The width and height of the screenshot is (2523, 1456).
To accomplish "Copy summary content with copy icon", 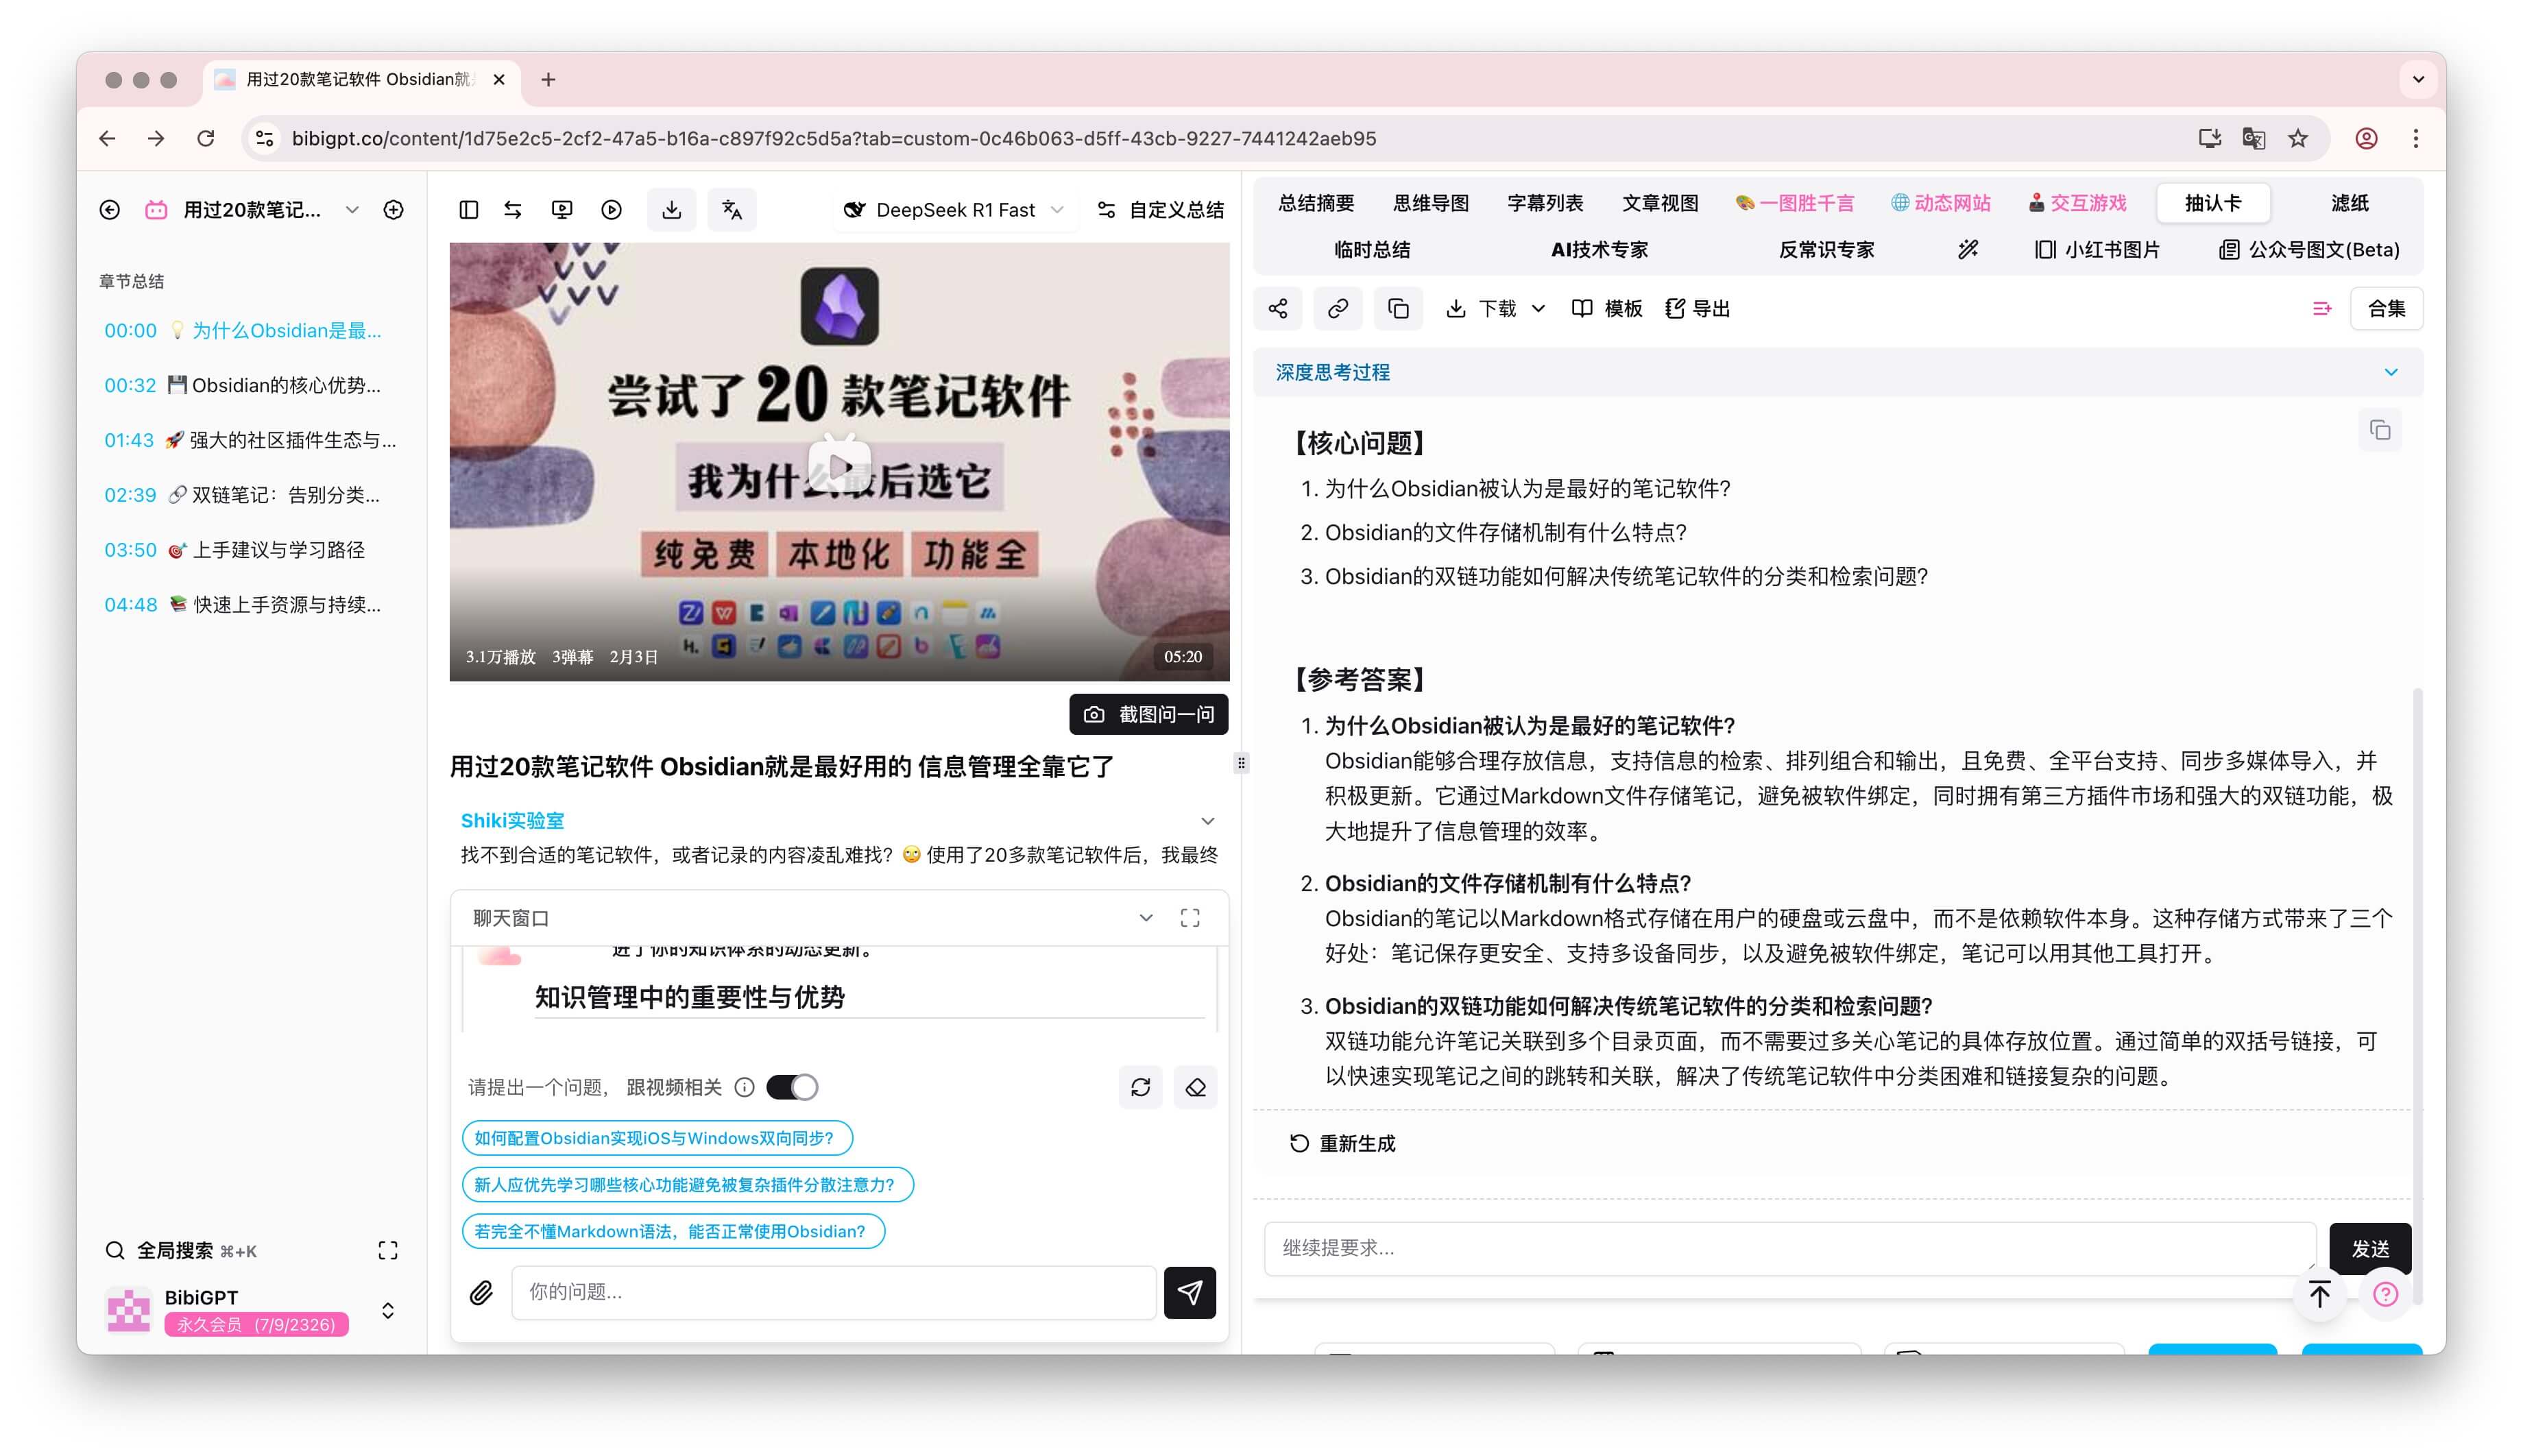I will pyautogui.click(x=1398, y=308).
